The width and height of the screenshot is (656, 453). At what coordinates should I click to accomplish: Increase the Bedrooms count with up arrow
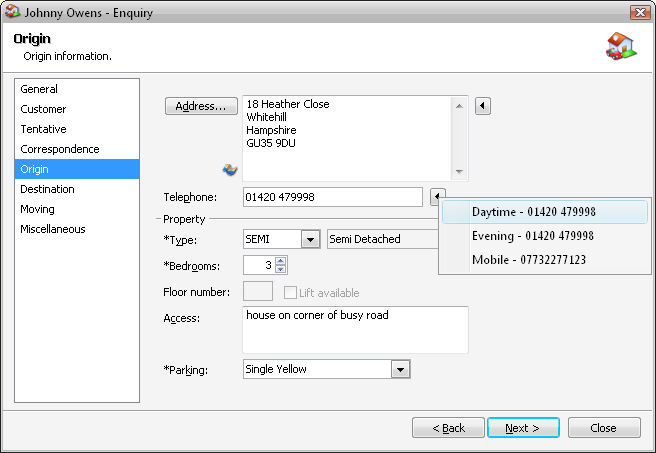[x=280, y=261]
